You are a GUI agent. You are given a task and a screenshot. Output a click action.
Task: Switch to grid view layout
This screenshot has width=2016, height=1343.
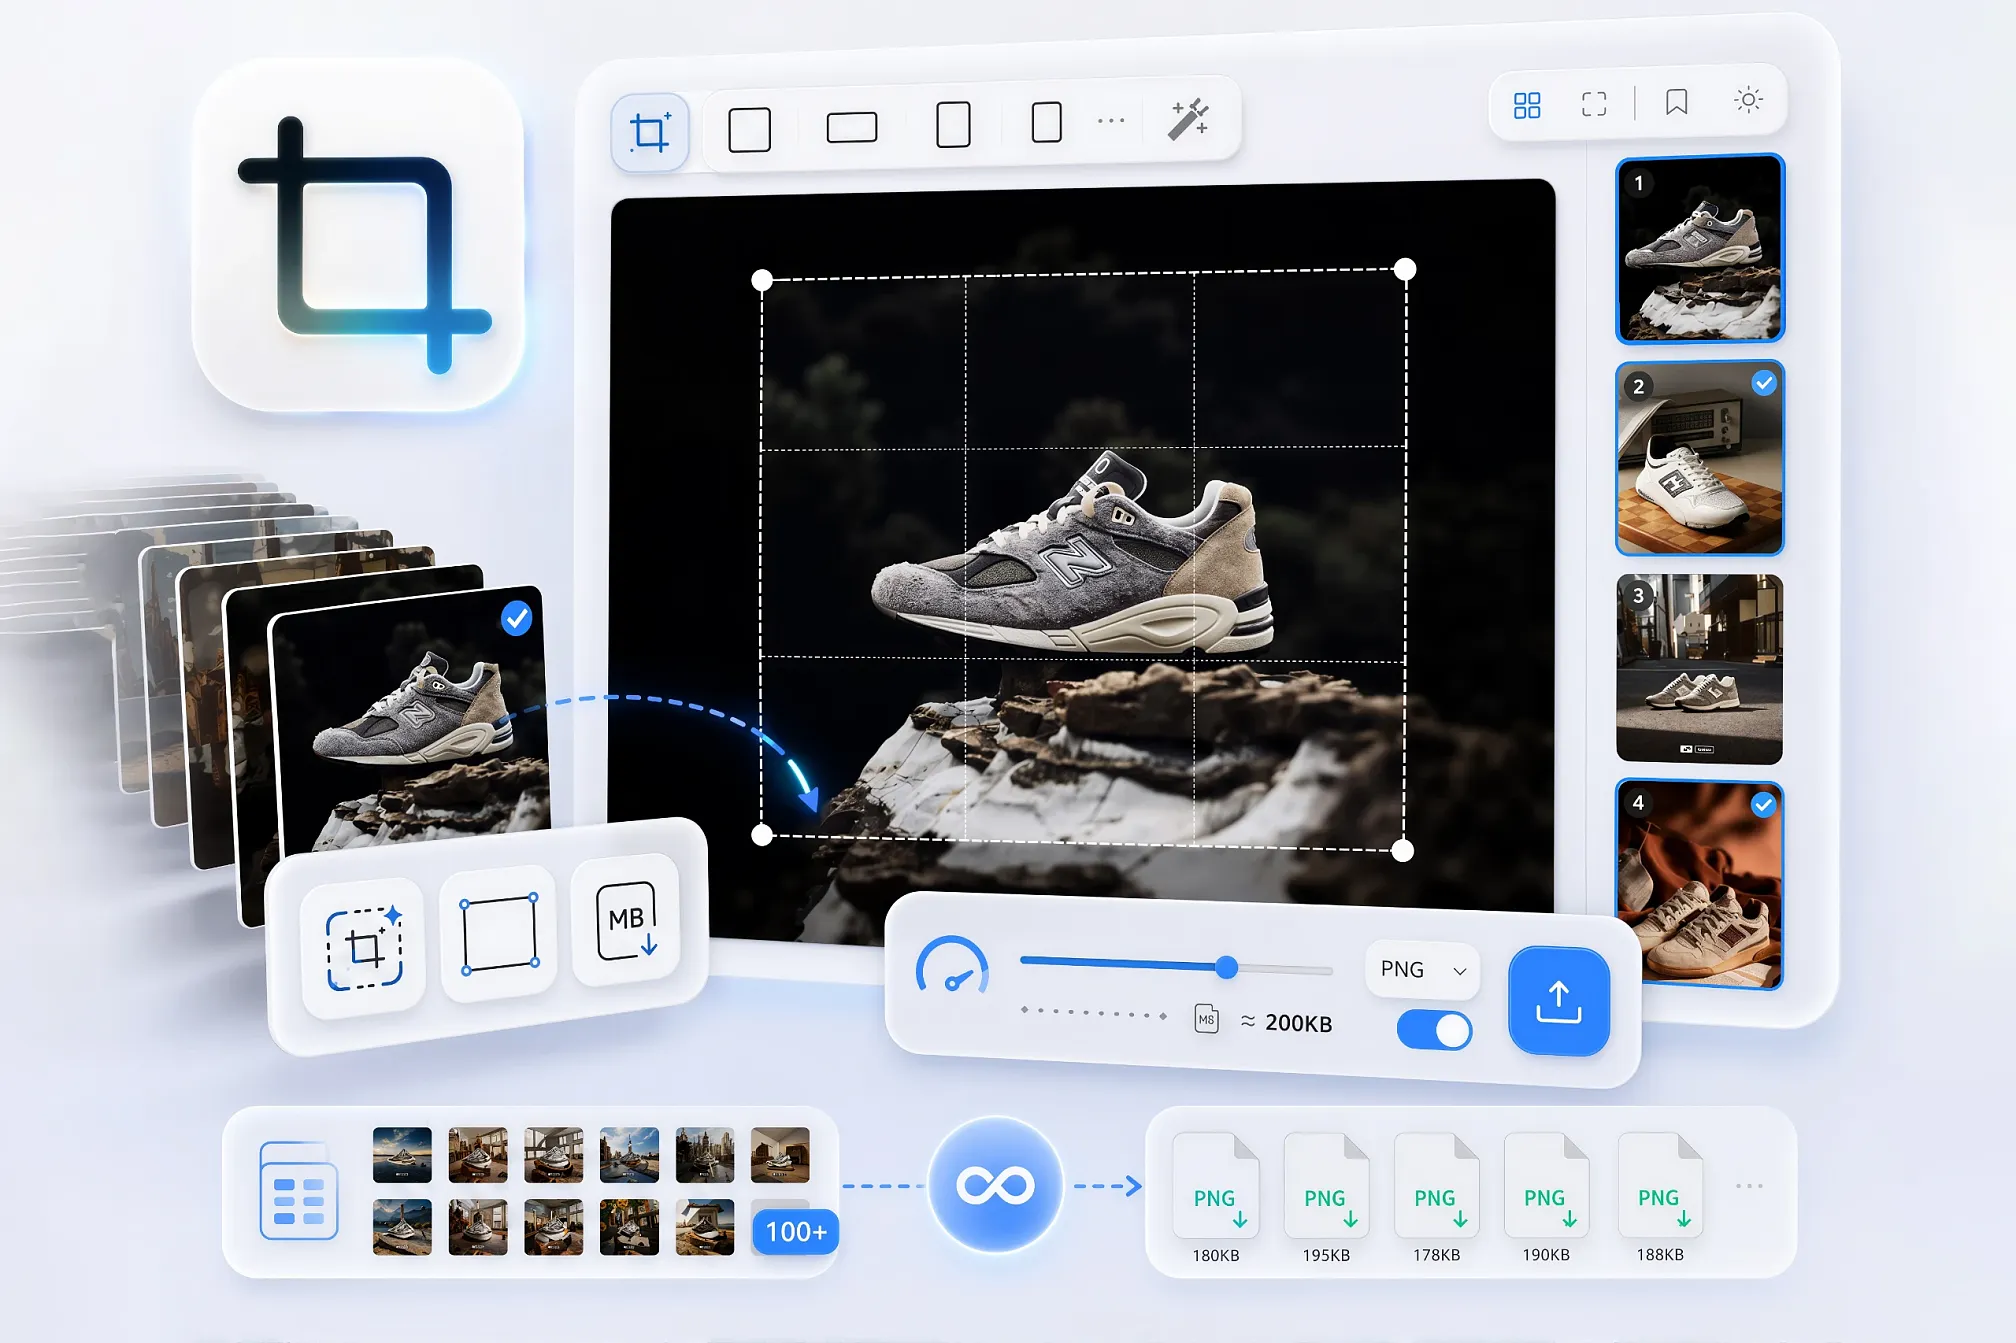[x=1527, y=105]
